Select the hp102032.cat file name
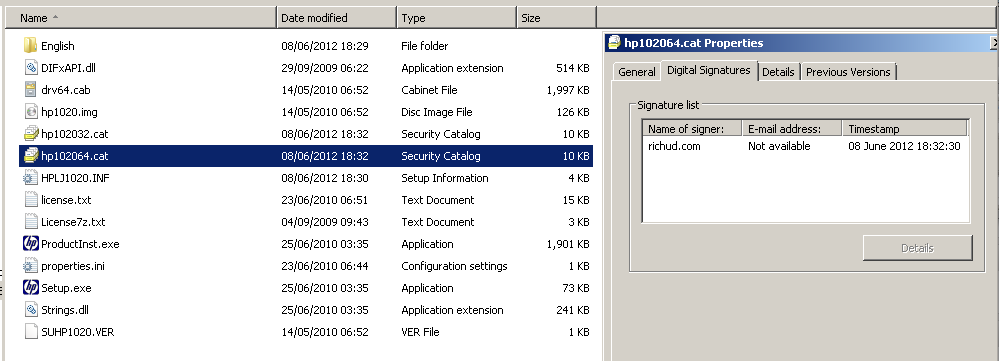999x361 pixels. (75, 134)
